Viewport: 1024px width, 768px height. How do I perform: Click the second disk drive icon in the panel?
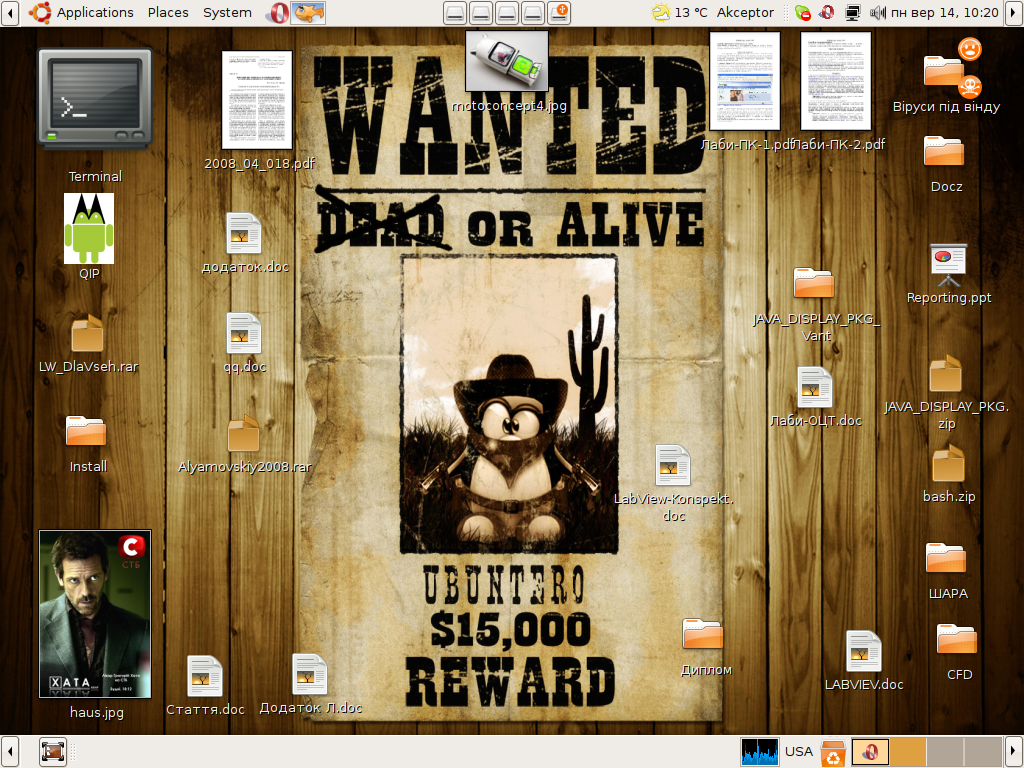(481, 12)
